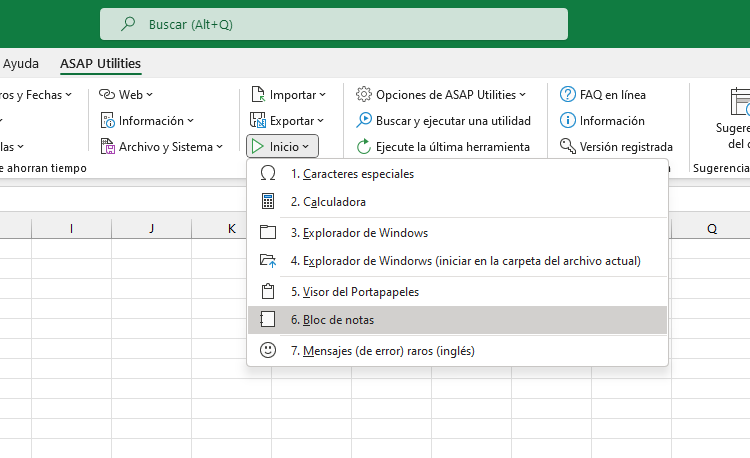Click the clipboard viewer icon
The width and height of the screenshot is (750, 458).
pos(268,292)
